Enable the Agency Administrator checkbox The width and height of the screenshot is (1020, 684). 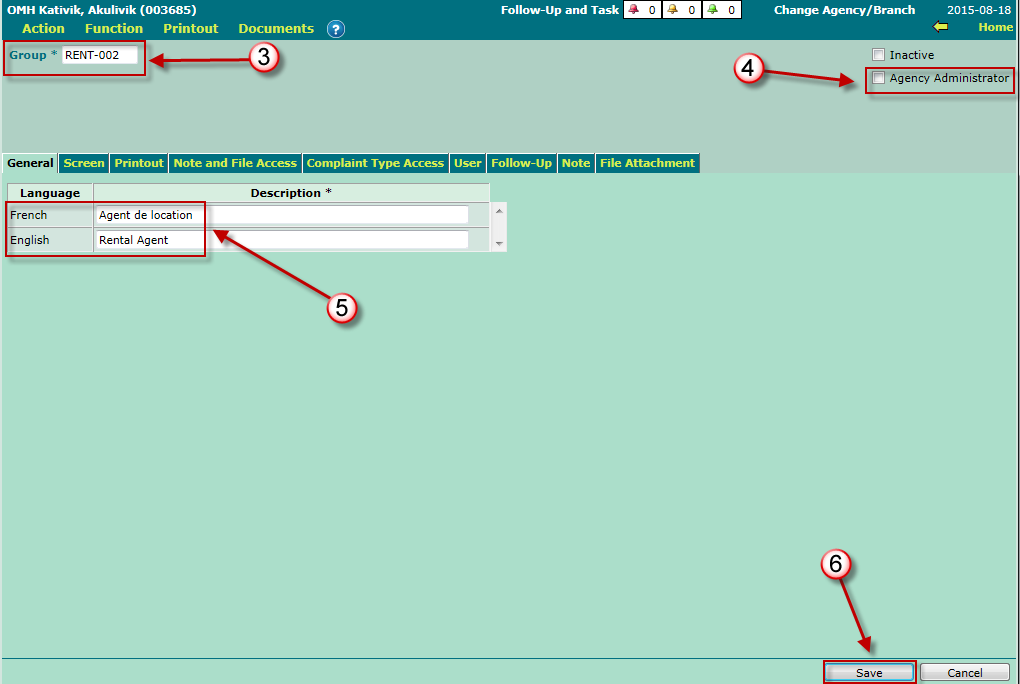[879, 78]
